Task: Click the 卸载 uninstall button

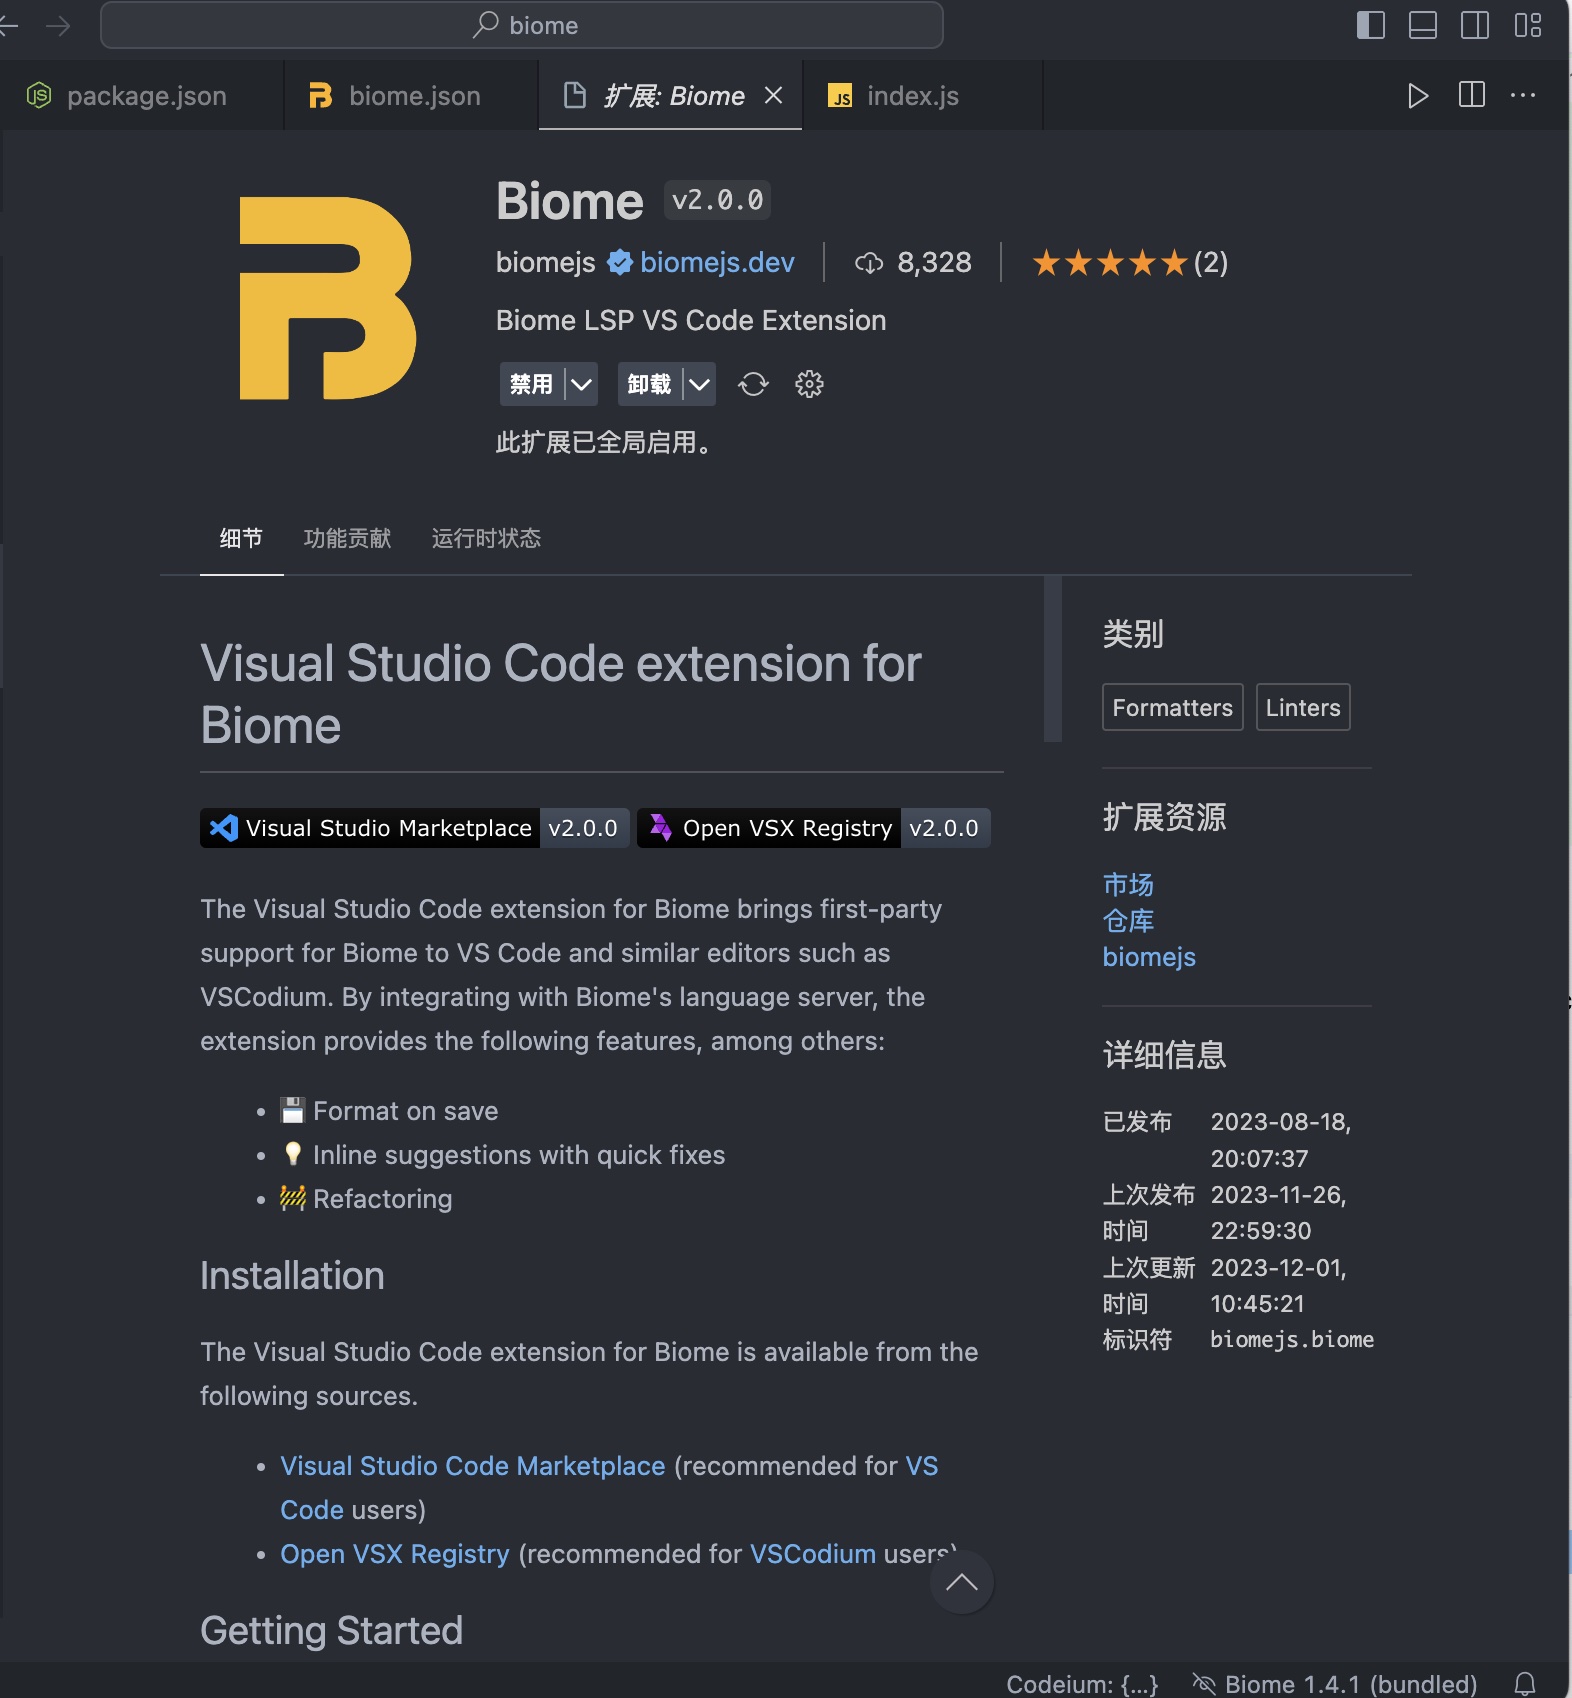Action: coord(649,384)
